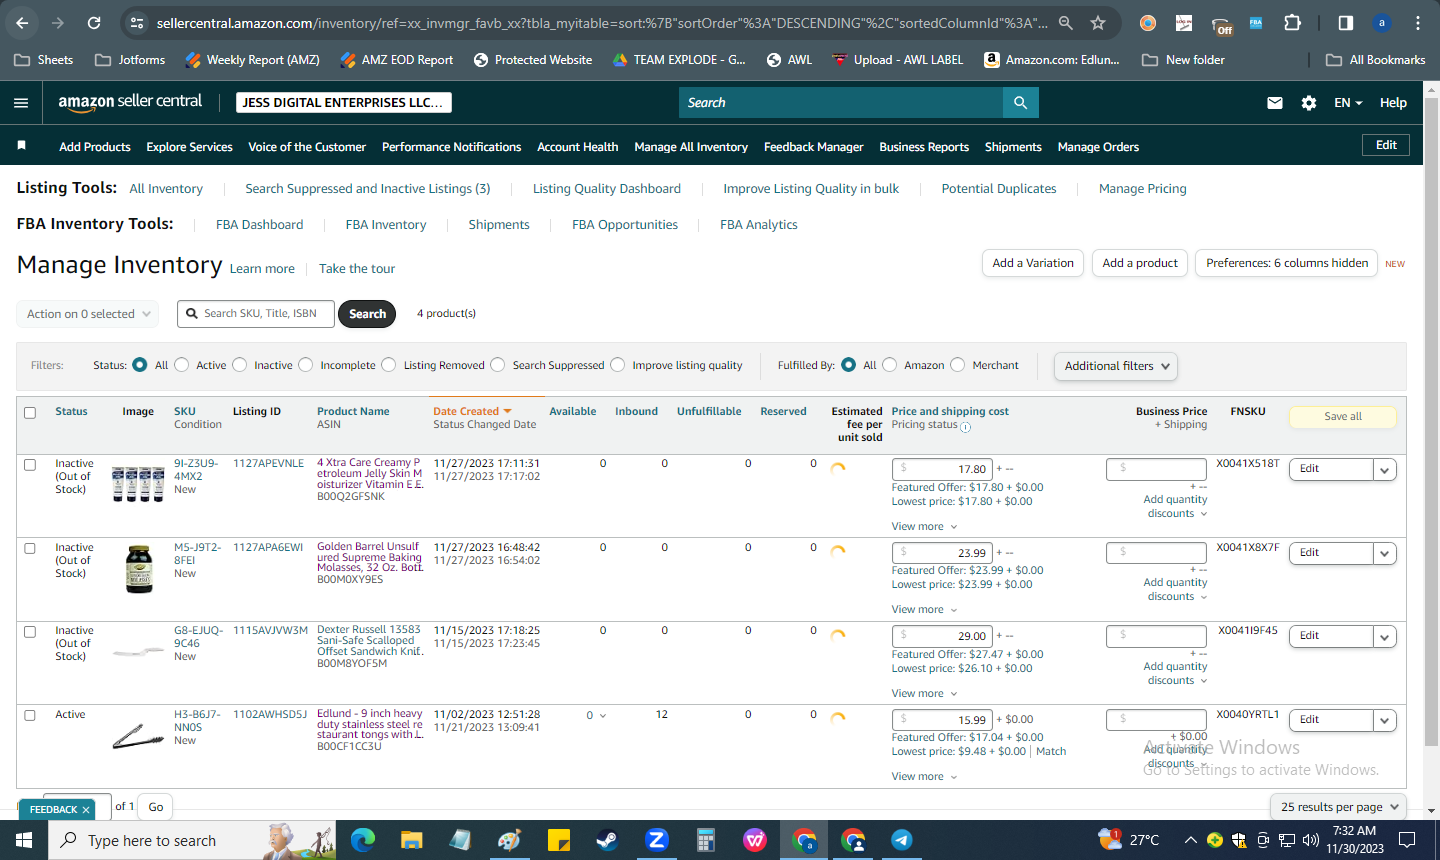Open the Chrome three-dot menu
This screenshot has height=860, width=1440.
[1418, 22]
